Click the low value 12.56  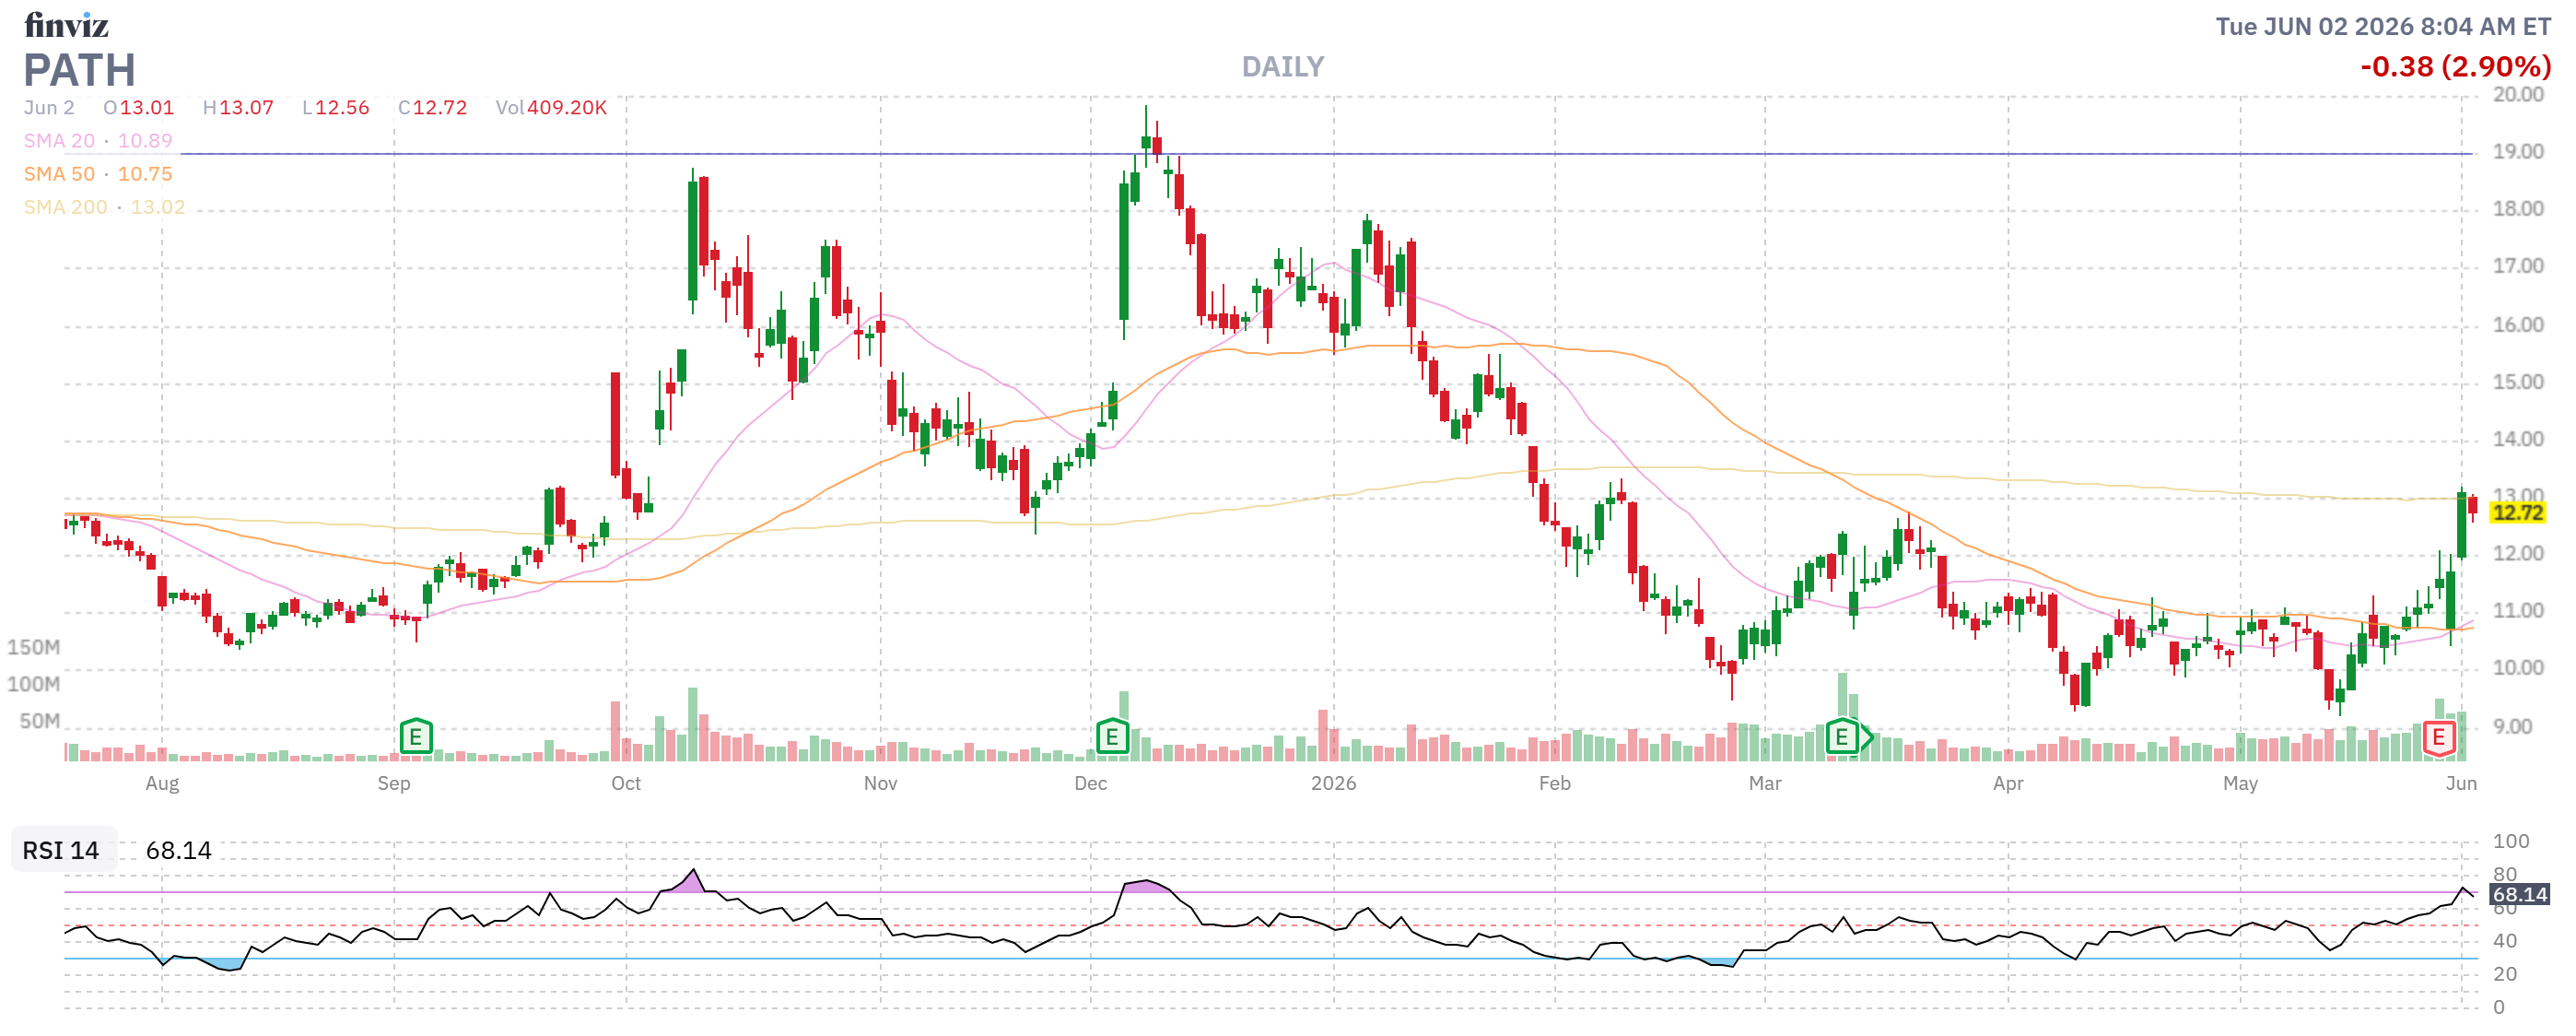point(342,108)
